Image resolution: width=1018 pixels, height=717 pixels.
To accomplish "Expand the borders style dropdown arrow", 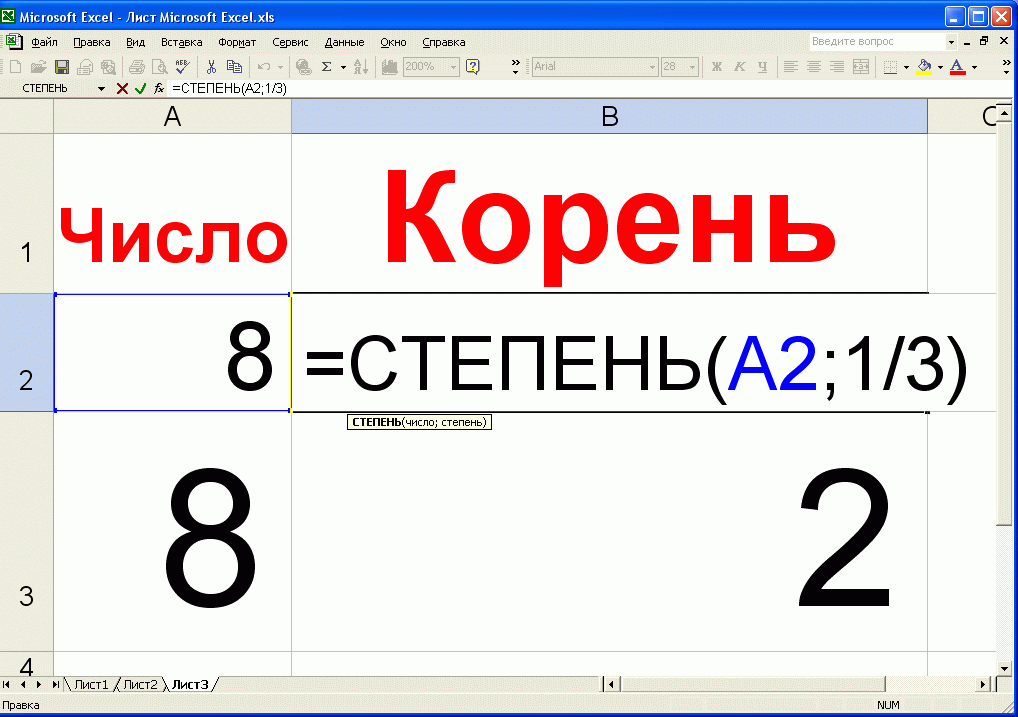I will 906,66.
